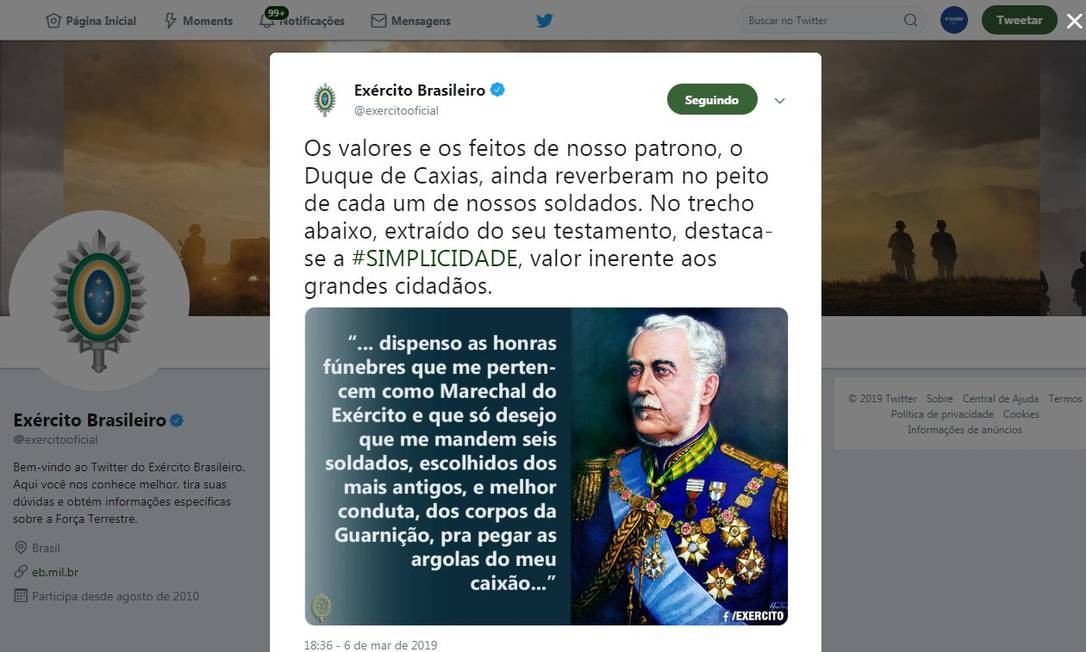Close the tweet overlay with the X
The width and height of the screenshot is (1086, 652).
[x=1074, y=21]
